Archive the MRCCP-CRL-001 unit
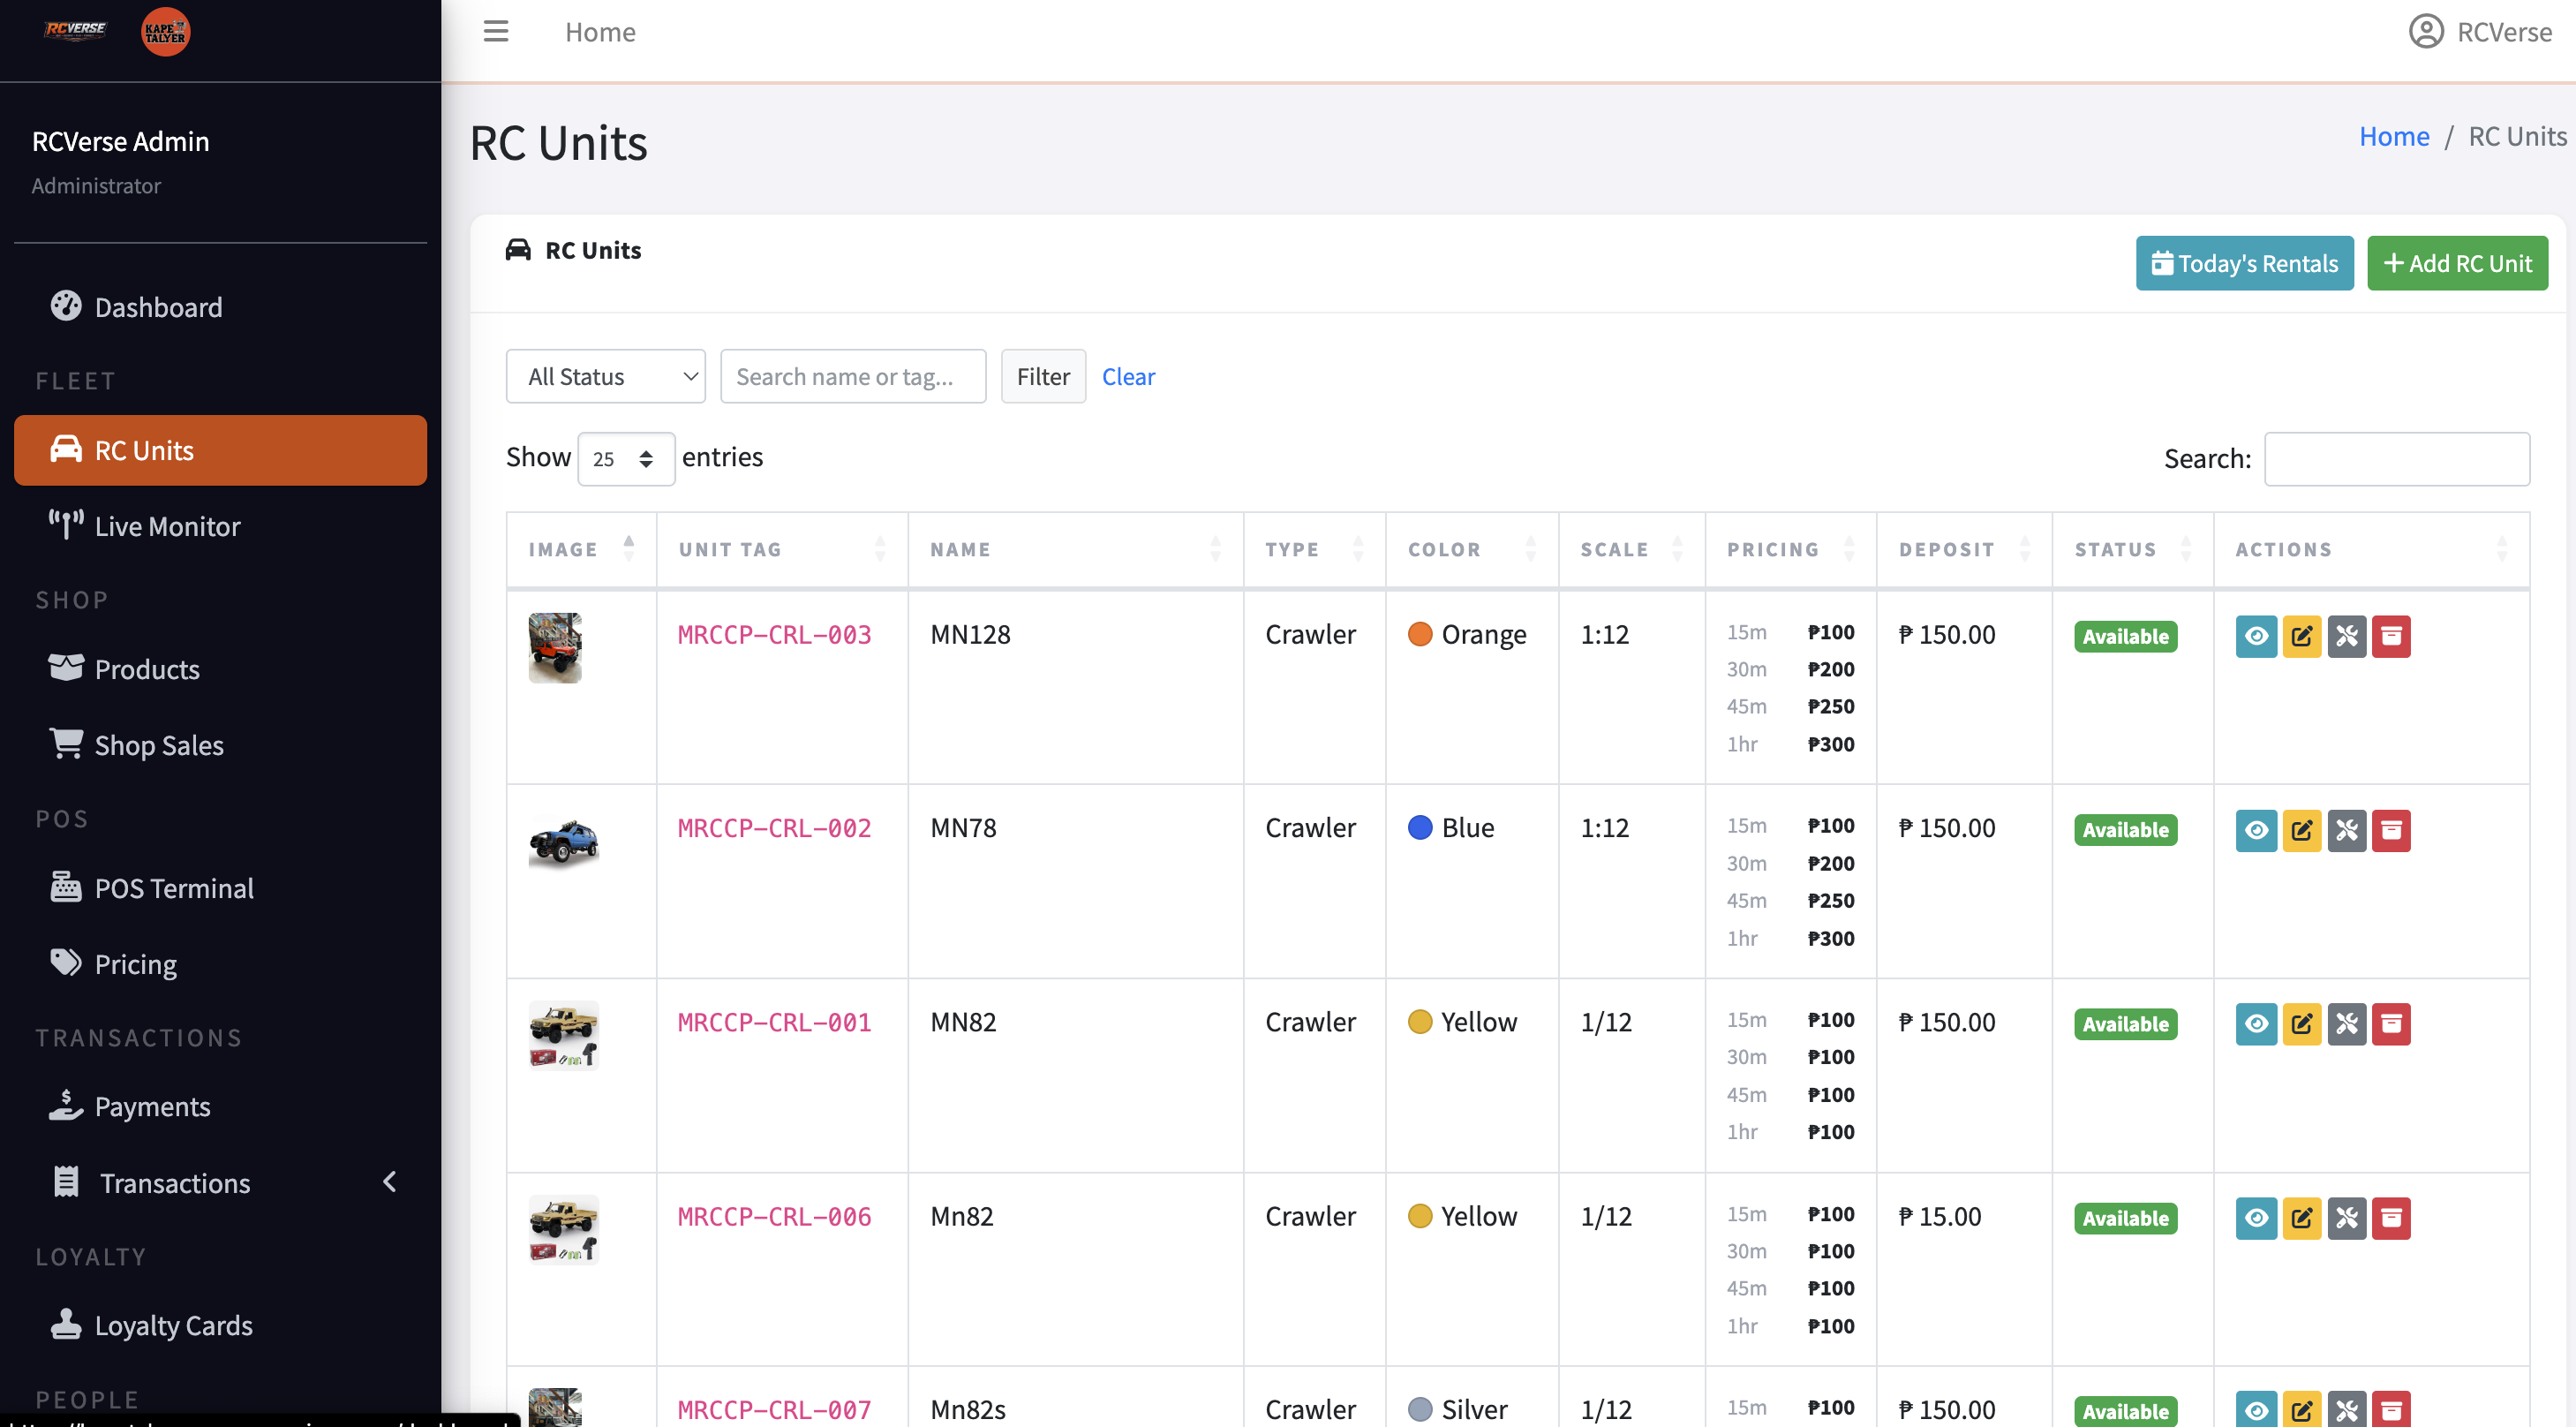 pos(2391,1024)
